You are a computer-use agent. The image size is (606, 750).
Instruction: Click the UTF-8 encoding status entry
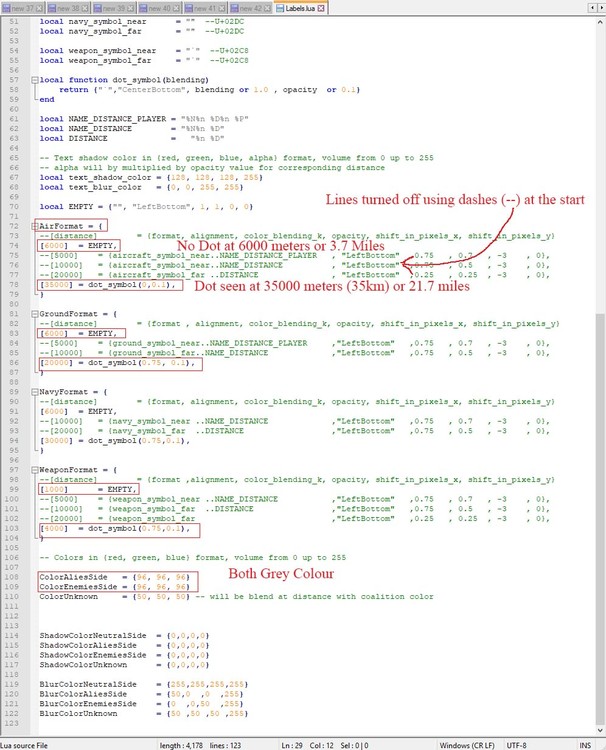pyautogui.click(x=516, y=745)
